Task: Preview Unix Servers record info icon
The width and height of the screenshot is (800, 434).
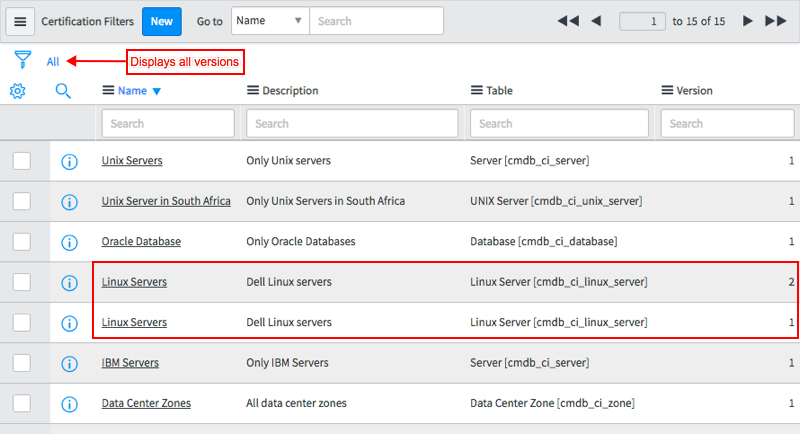Action: [x=69, y=162]
